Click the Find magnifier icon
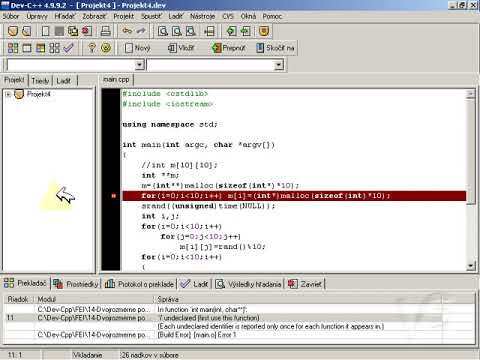 click(x=163, y=31)
